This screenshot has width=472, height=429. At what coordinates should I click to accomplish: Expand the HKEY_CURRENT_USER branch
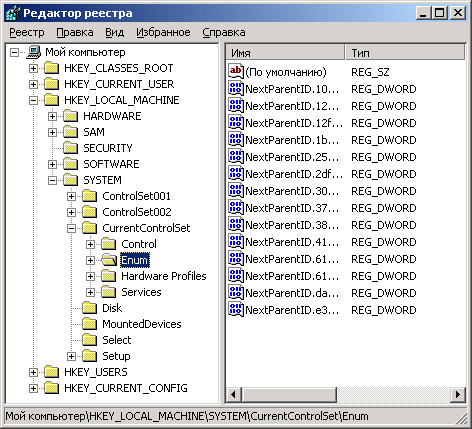(x=33, y=84)
